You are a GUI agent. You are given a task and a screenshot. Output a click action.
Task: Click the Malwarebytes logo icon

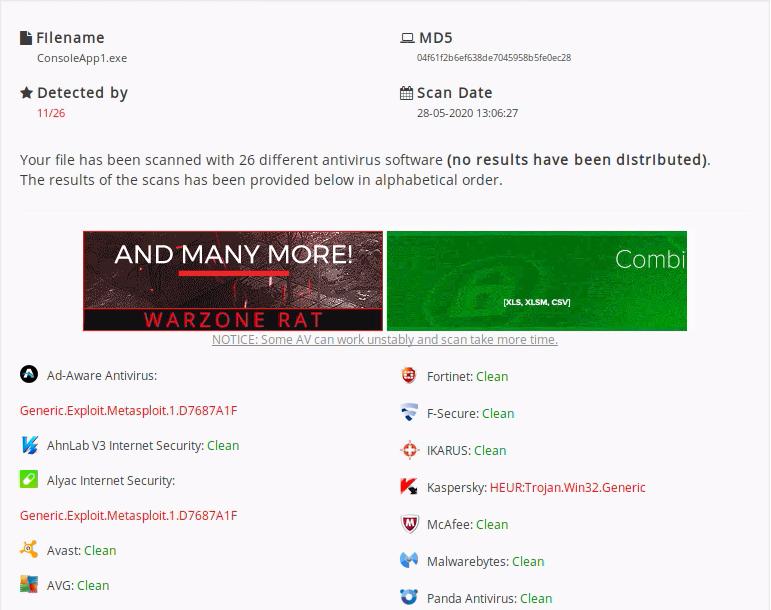tap(409, 560)
